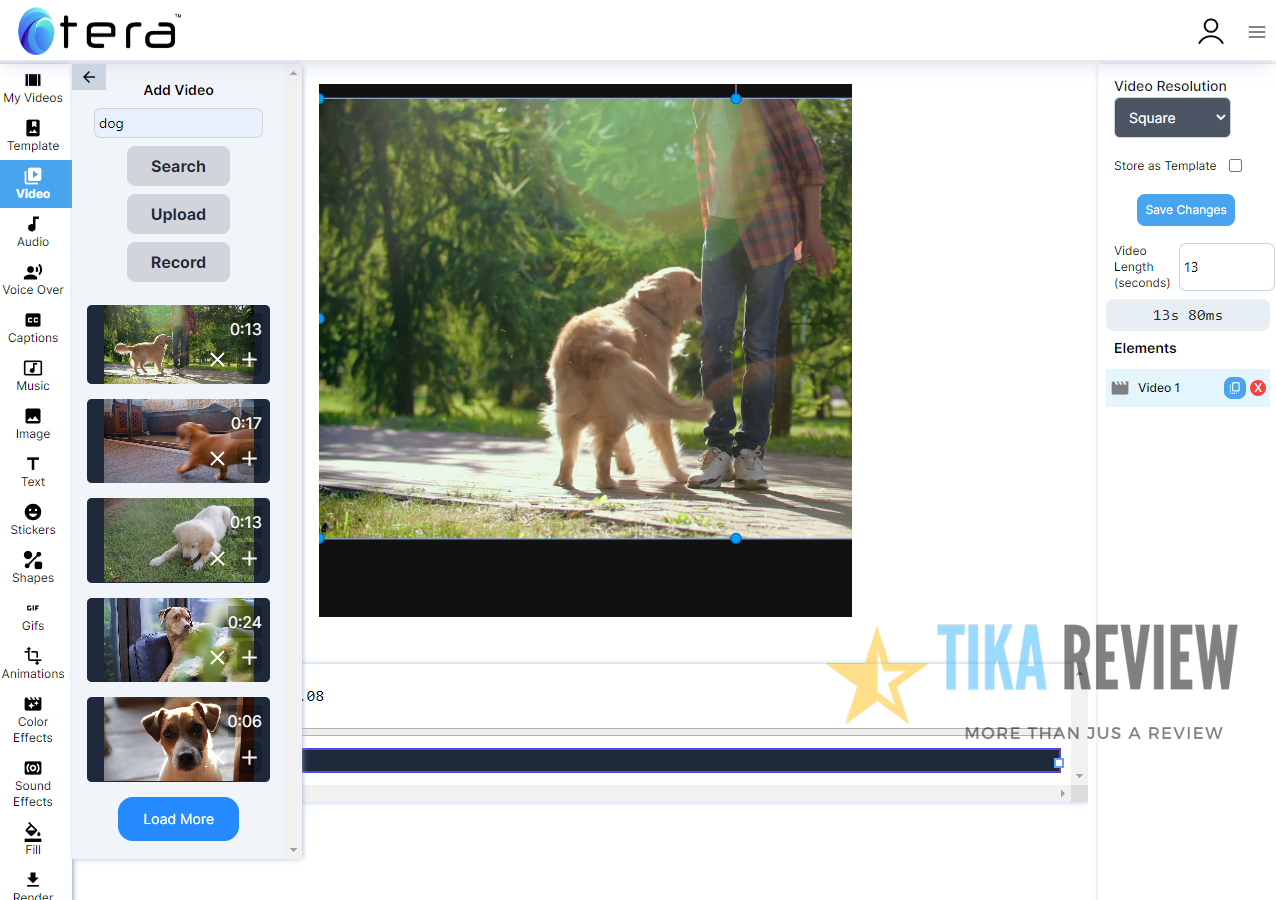Click Load More to fetch more dog videos
1276x900 pixels.
[178, 818]
